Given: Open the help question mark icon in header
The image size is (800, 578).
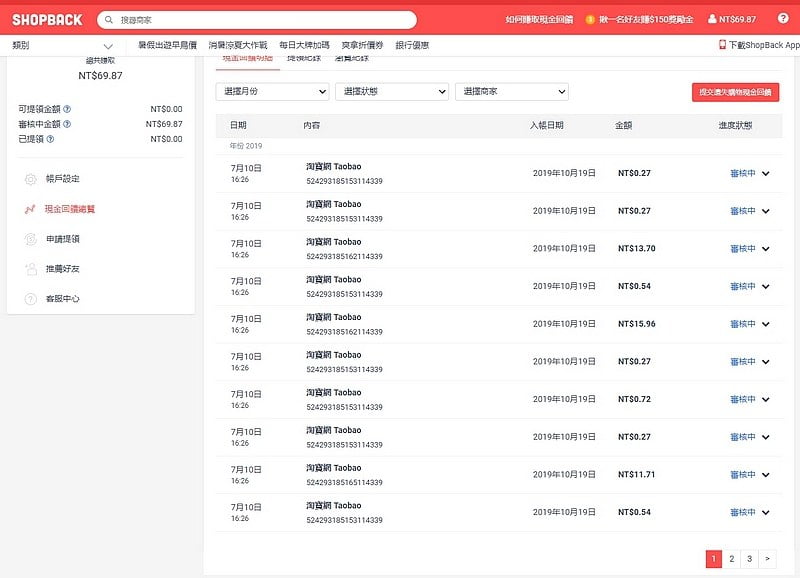Looking at the screenshot, I should click(783, 18).
